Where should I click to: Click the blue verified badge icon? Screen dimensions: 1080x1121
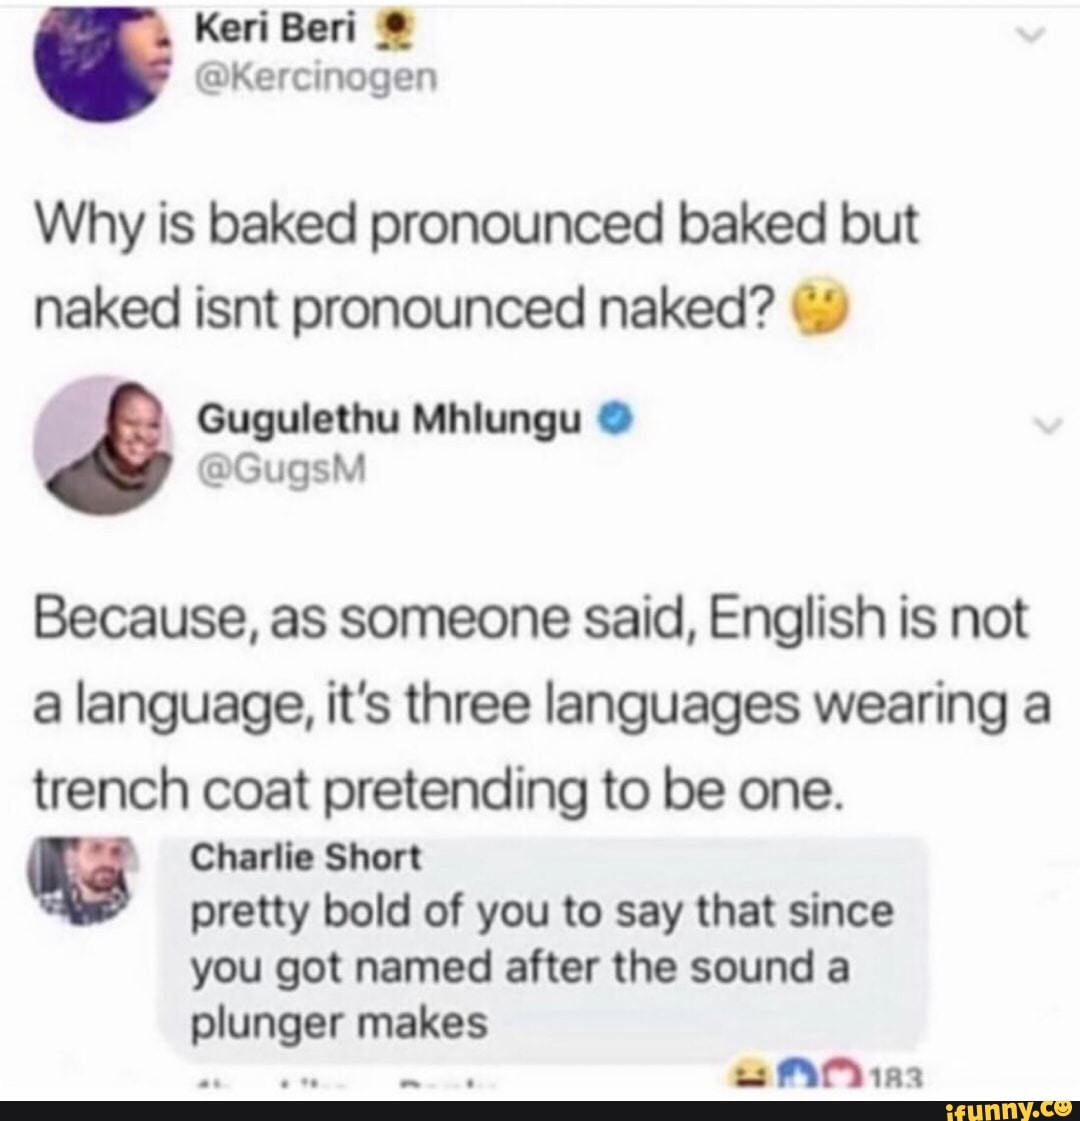click(x=617, y=420)
